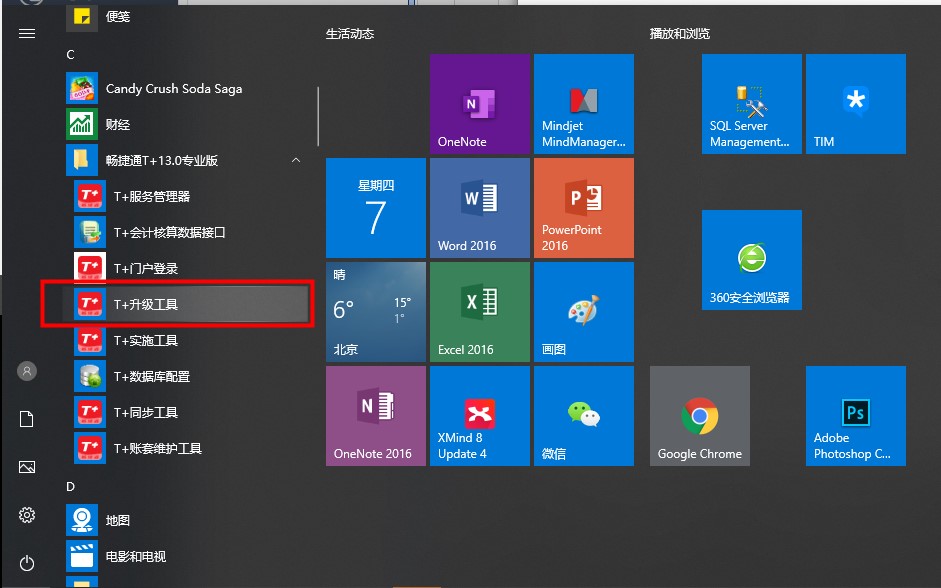
Task: Click the Power icon
Action: tap(27, 563)
